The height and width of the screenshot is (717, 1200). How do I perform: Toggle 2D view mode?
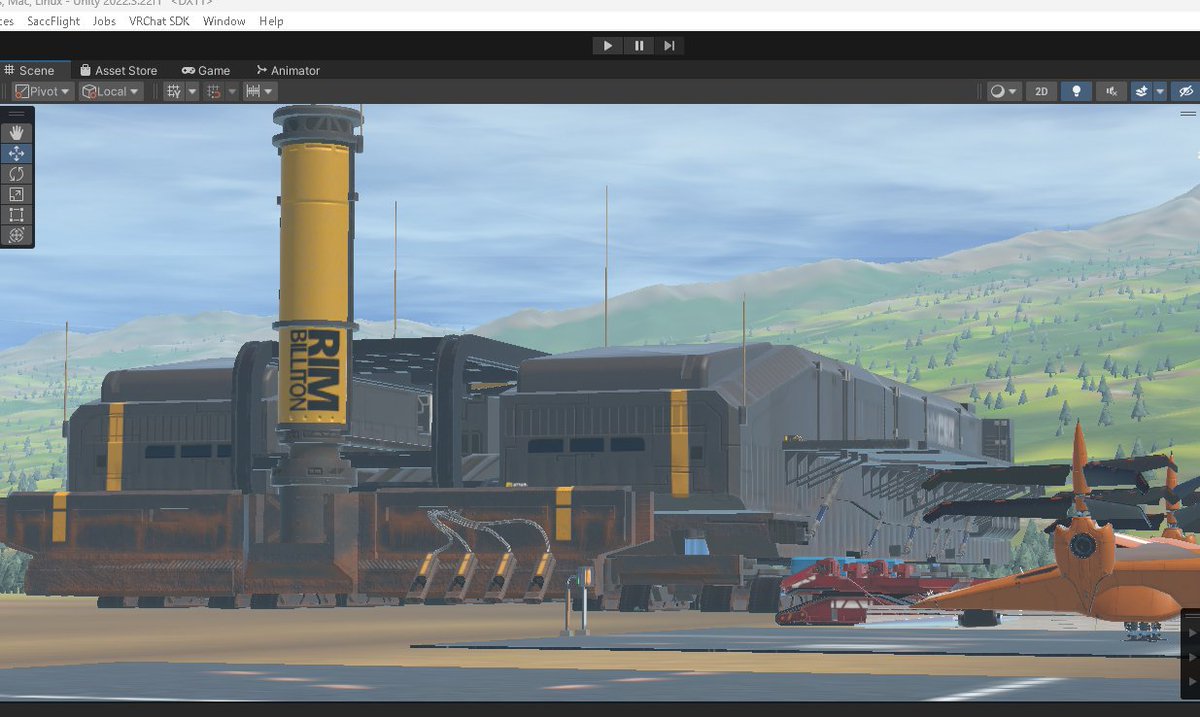tap(1041, 91)
